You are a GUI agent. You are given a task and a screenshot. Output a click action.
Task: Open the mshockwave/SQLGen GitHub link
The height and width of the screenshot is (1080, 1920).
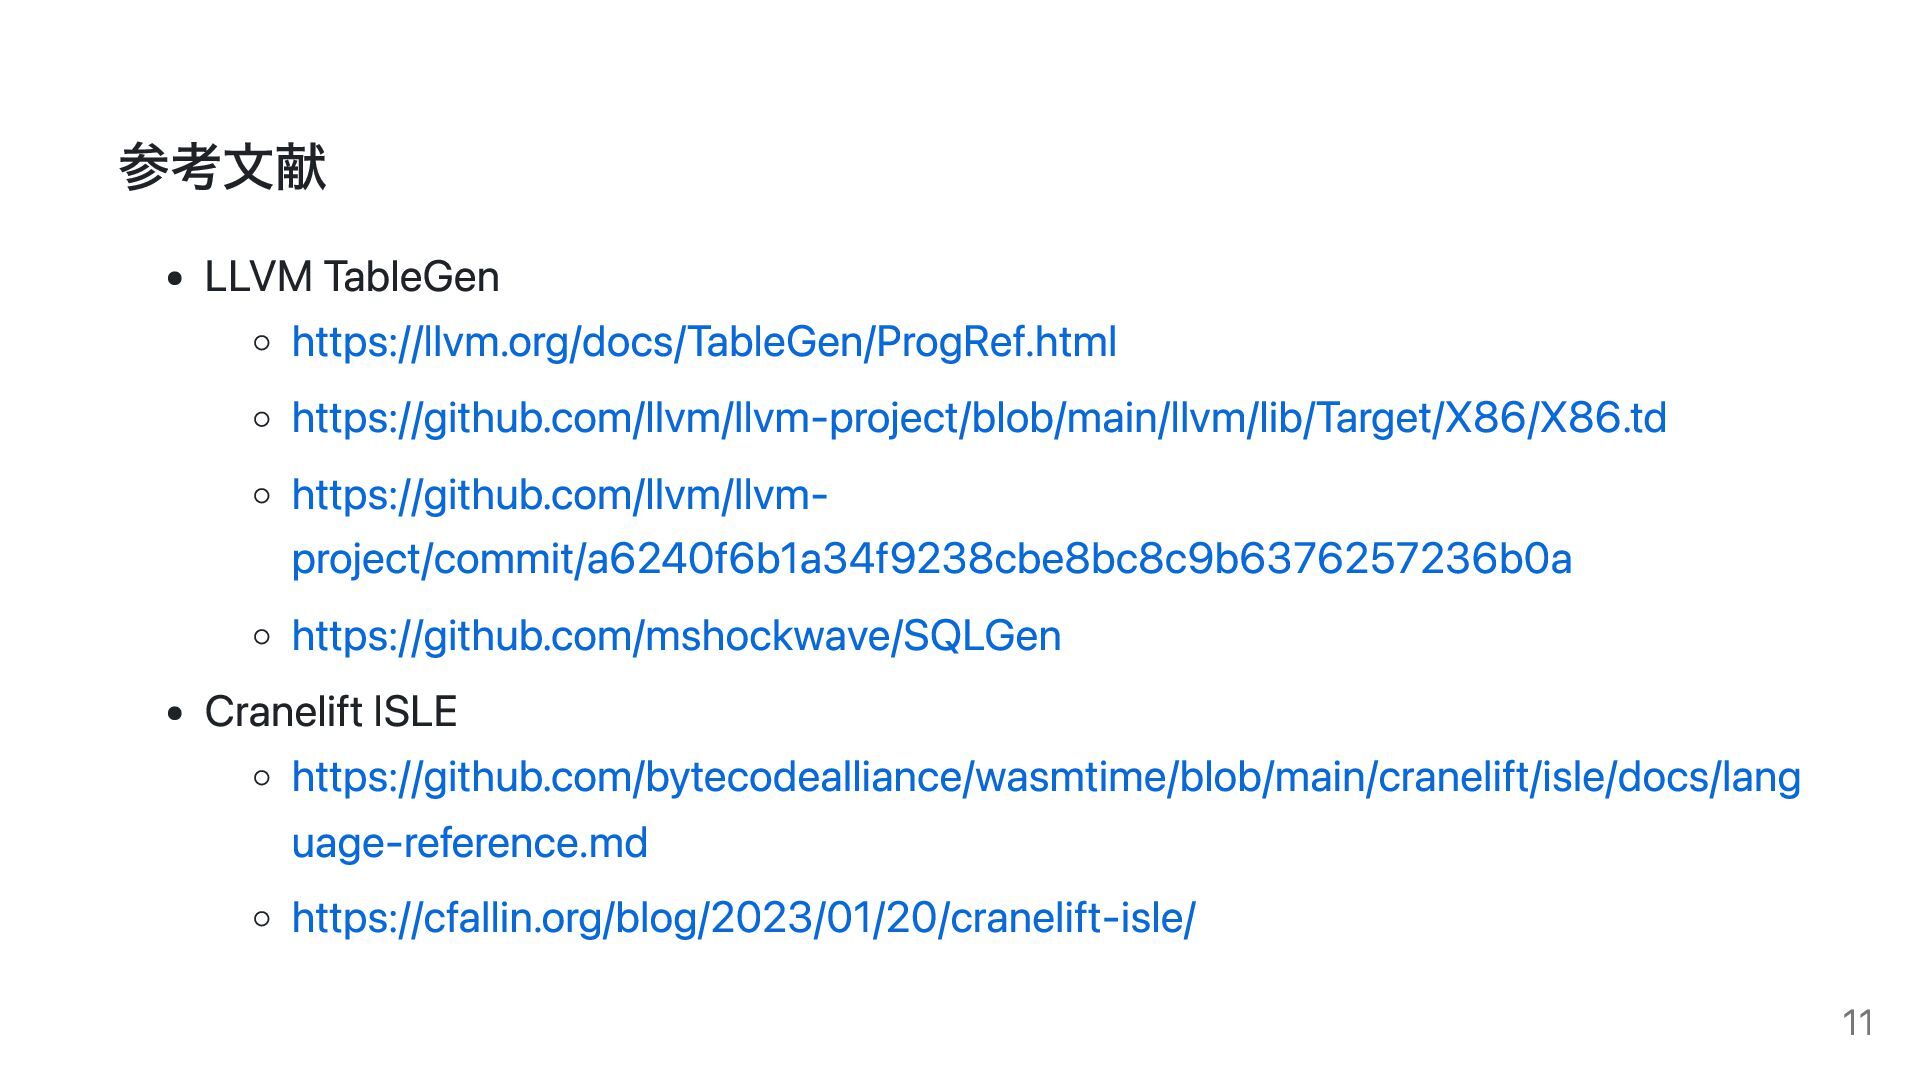click(676, 637)
